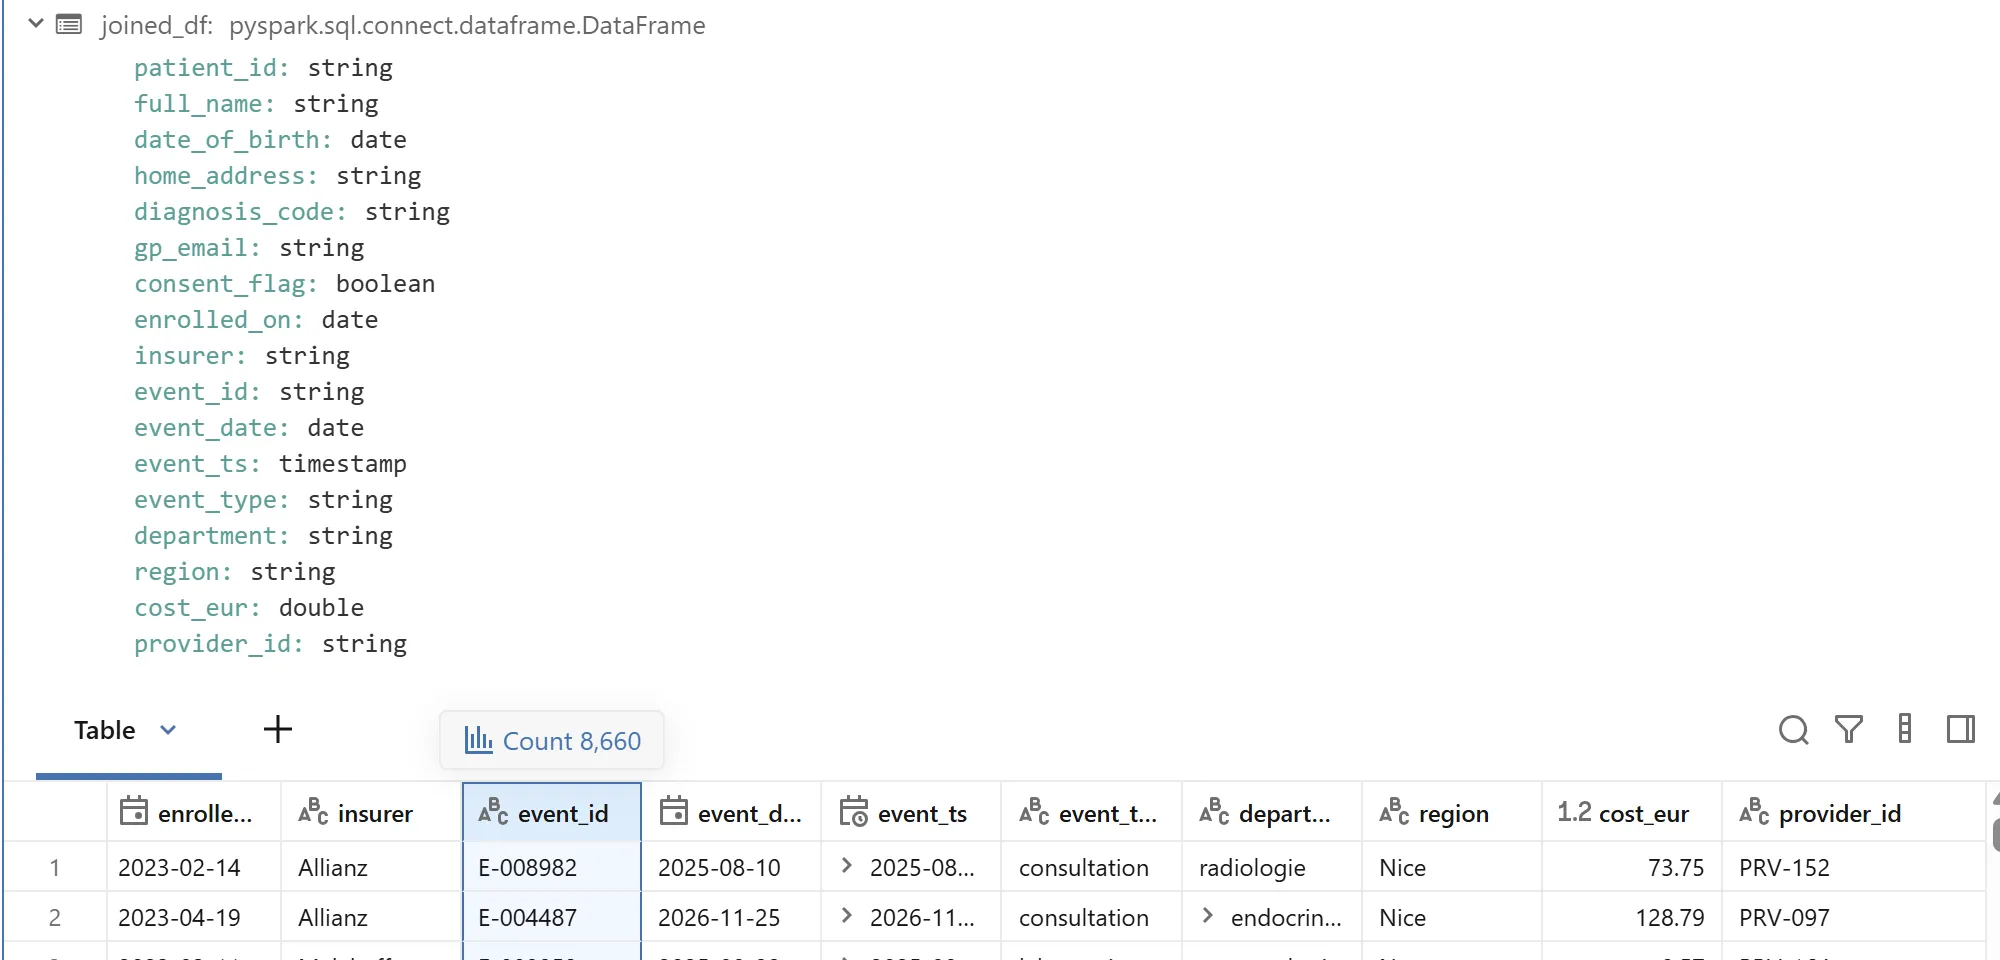The height and width of the screenshot is (960, 2000).
Task: Click the patient_id schema field
Action: point(263,68)
